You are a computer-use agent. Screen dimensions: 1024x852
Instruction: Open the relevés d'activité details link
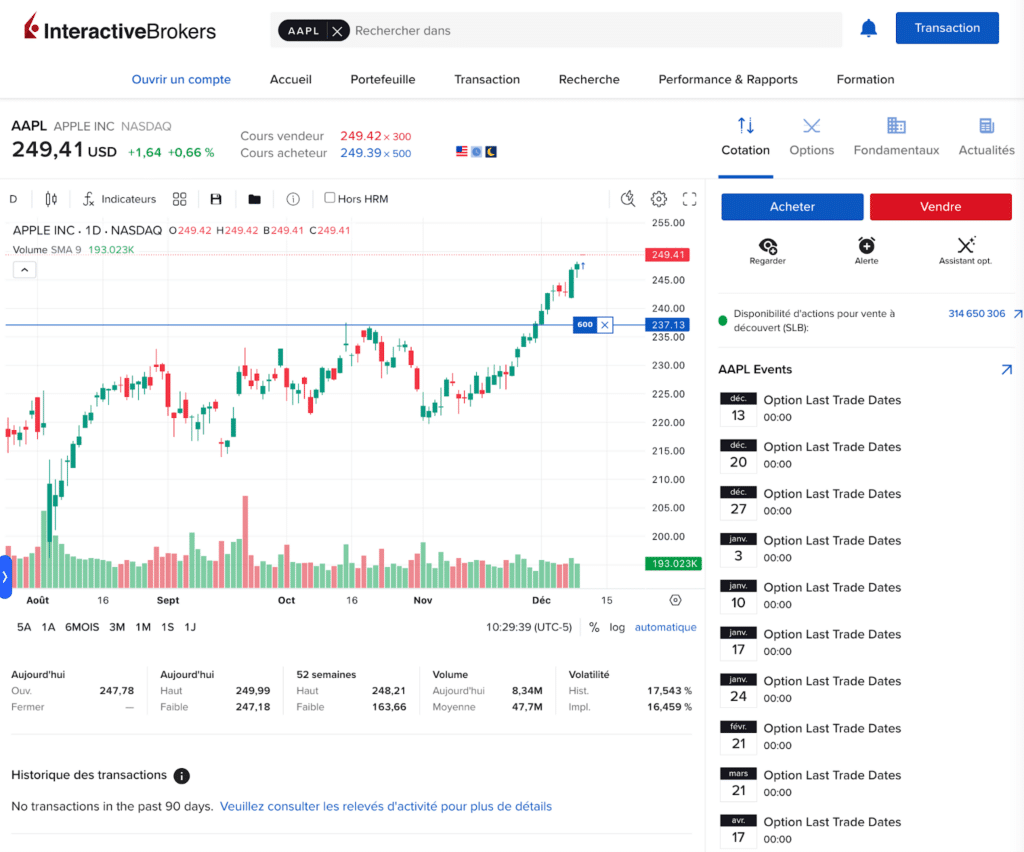(x=386, y=807)
